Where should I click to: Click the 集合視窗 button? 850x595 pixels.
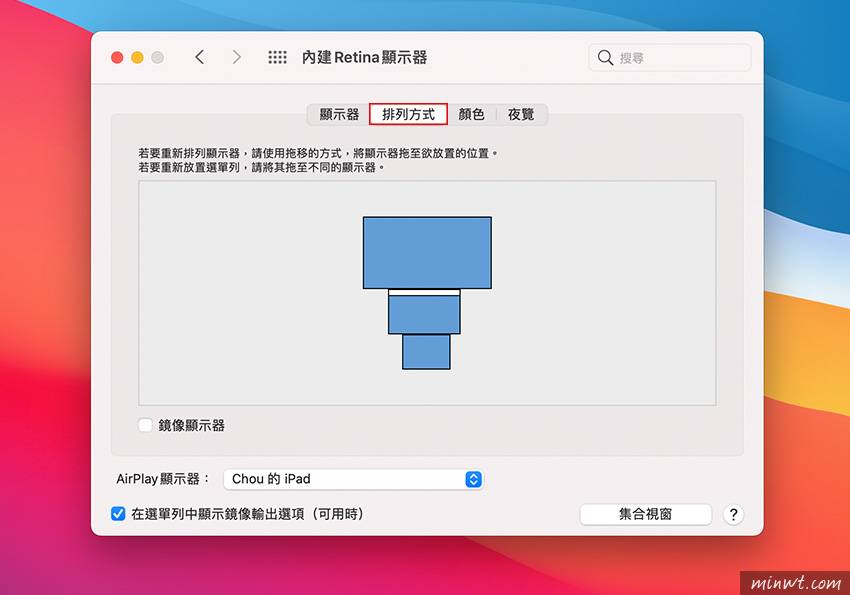coord(645,514)
